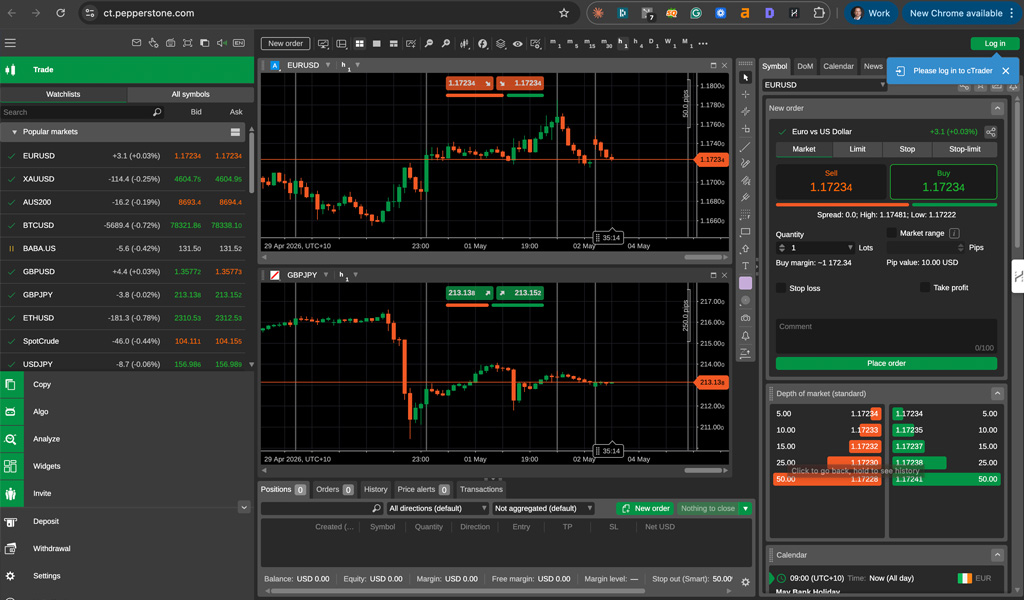Image resolution: width=1024 pixels, height=600 pixels.
Task: Select the W1 timeframe
Action: pos(670,44)
